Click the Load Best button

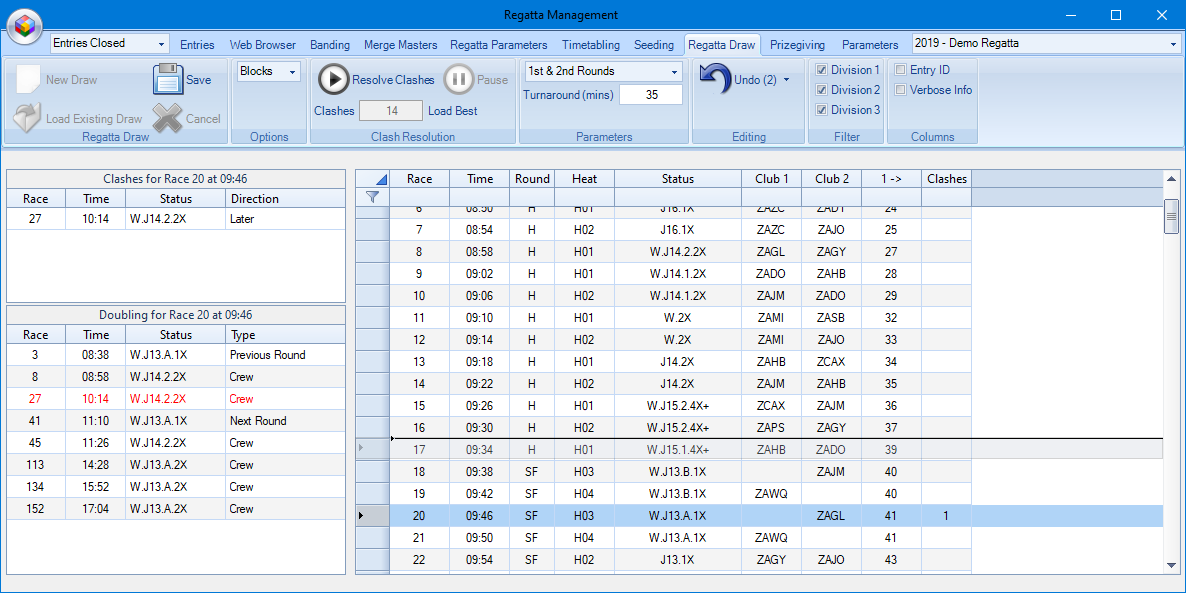(x=452, y=111)
